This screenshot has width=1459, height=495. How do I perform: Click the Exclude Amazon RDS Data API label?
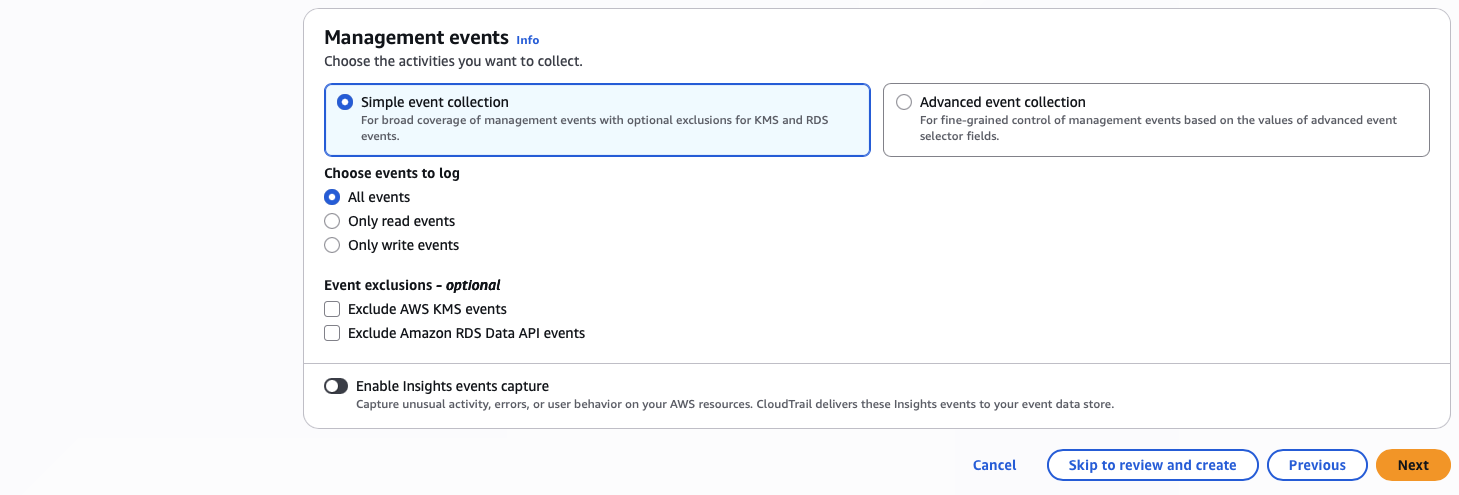click(466, 333)
